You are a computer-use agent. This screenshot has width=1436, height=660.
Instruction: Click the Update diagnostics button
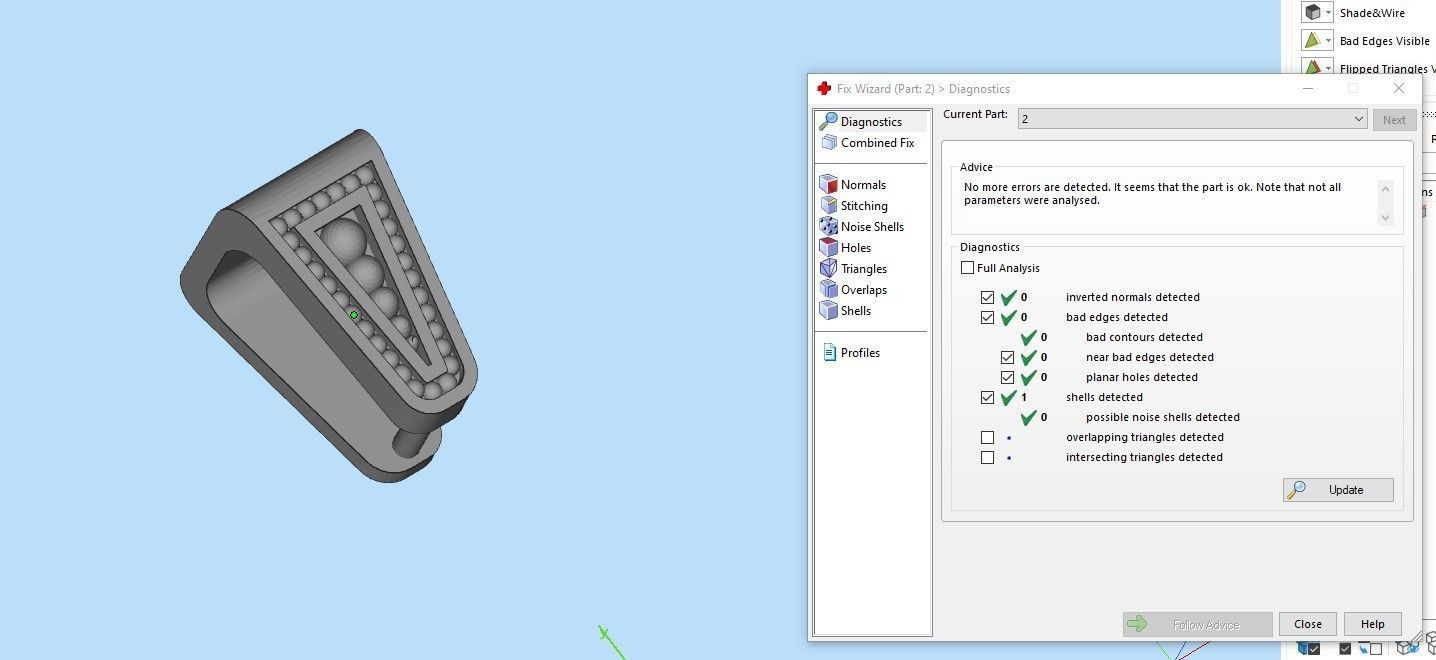coord(1338,490)
